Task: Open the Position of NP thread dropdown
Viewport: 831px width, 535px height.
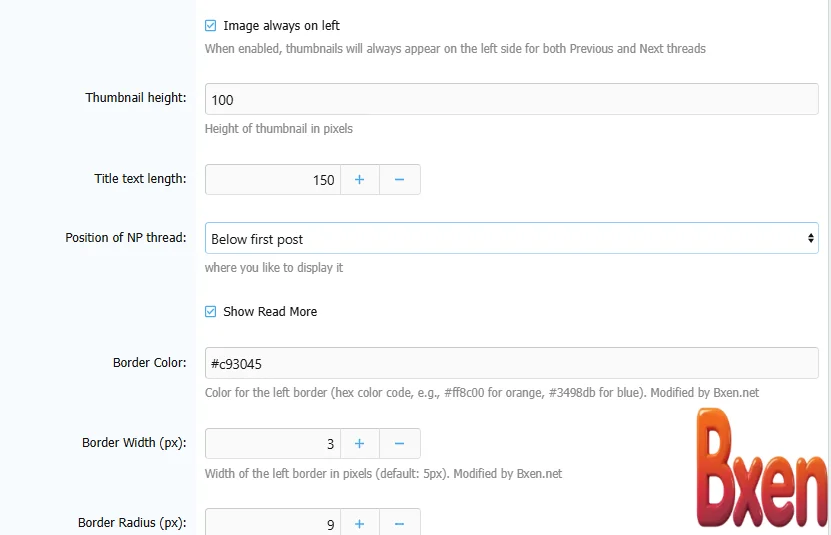Action: click(510, 239)
